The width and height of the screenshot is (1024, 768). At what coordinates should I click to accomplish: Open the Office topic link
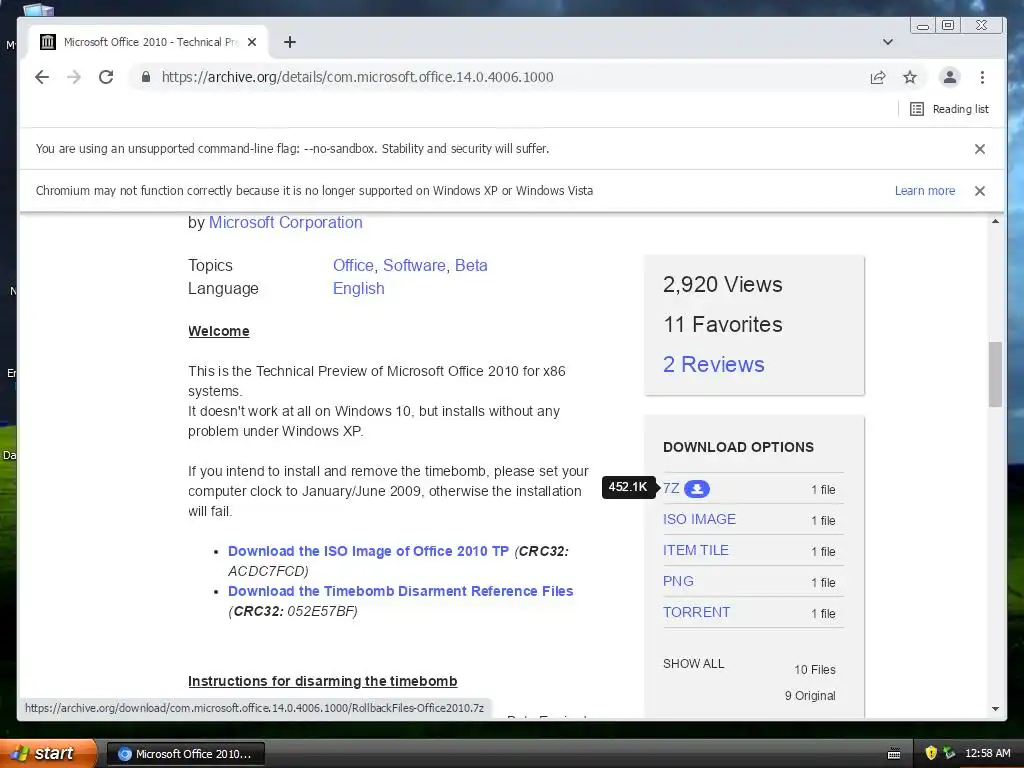pyautogui.click(x=353, y=265)
